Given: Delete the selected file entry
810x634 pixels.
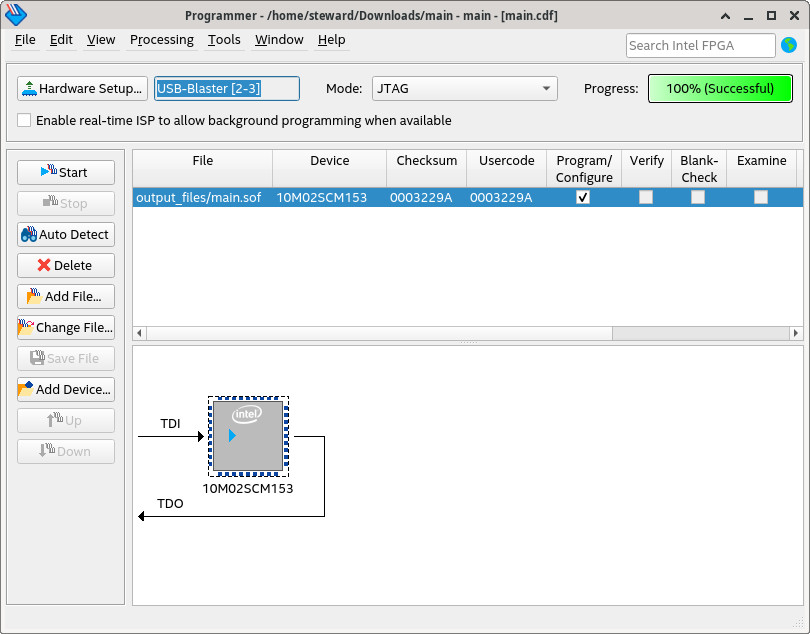Looking at the screenshot, I should point(66,265).
